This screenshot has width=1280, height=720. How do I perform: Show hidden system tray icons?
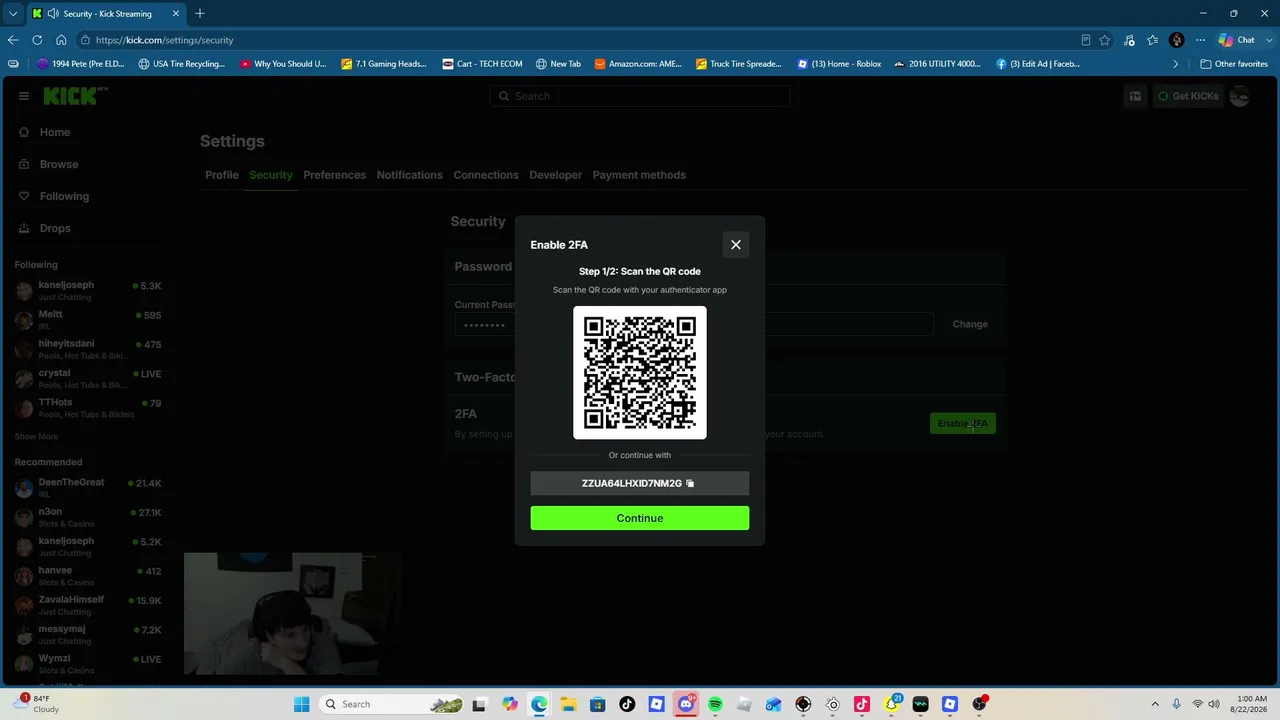[1155, 704]
